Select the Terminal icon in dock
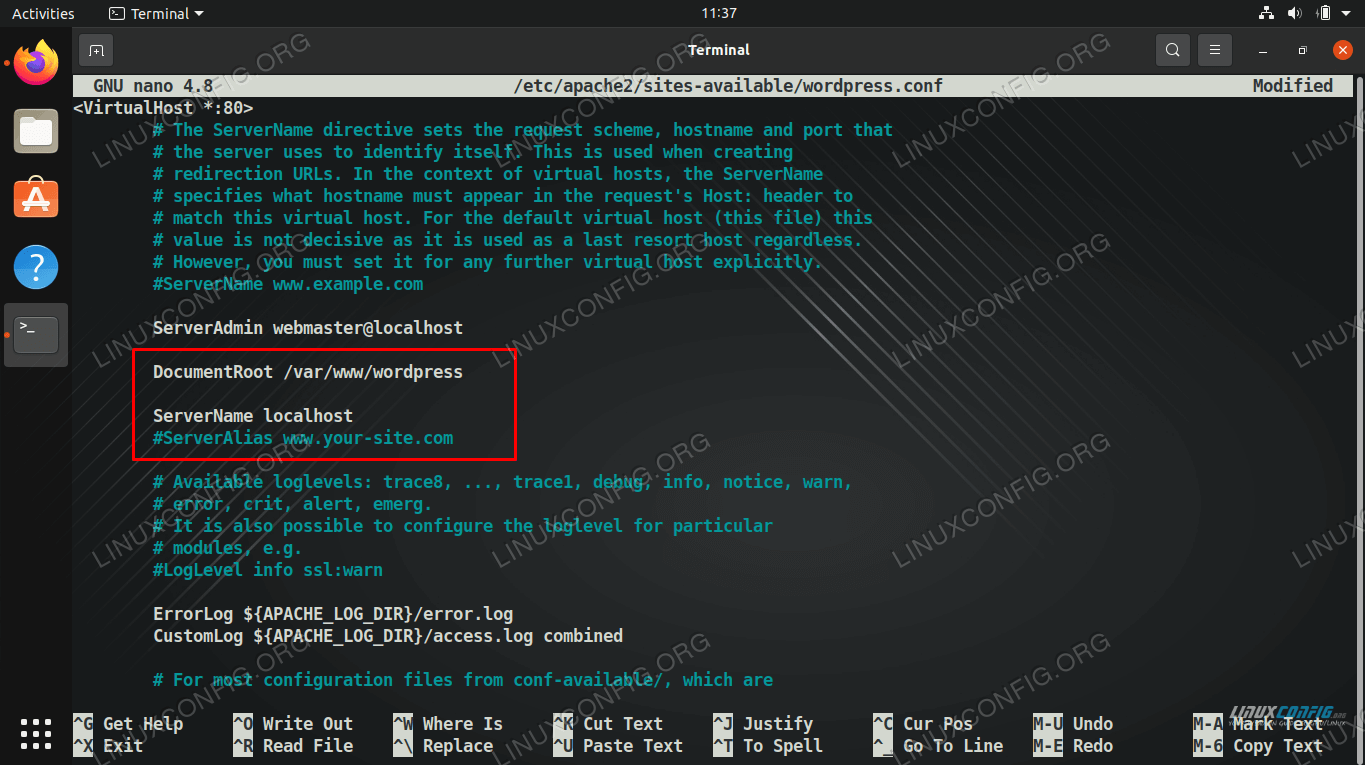The width and height of the screenshot is (1365, 765). point(36,335)
